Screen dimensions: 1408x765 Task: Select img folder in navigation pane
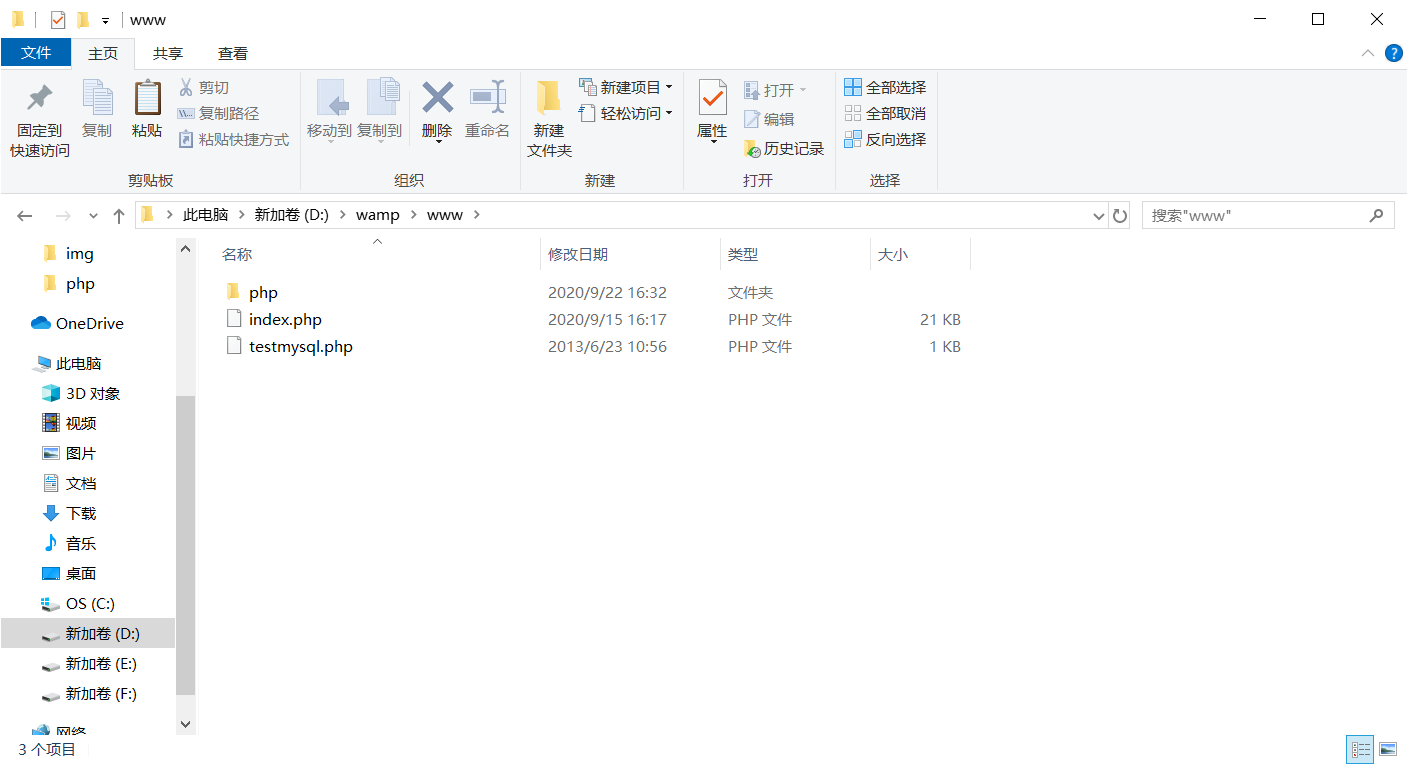(x=79, y=254)
